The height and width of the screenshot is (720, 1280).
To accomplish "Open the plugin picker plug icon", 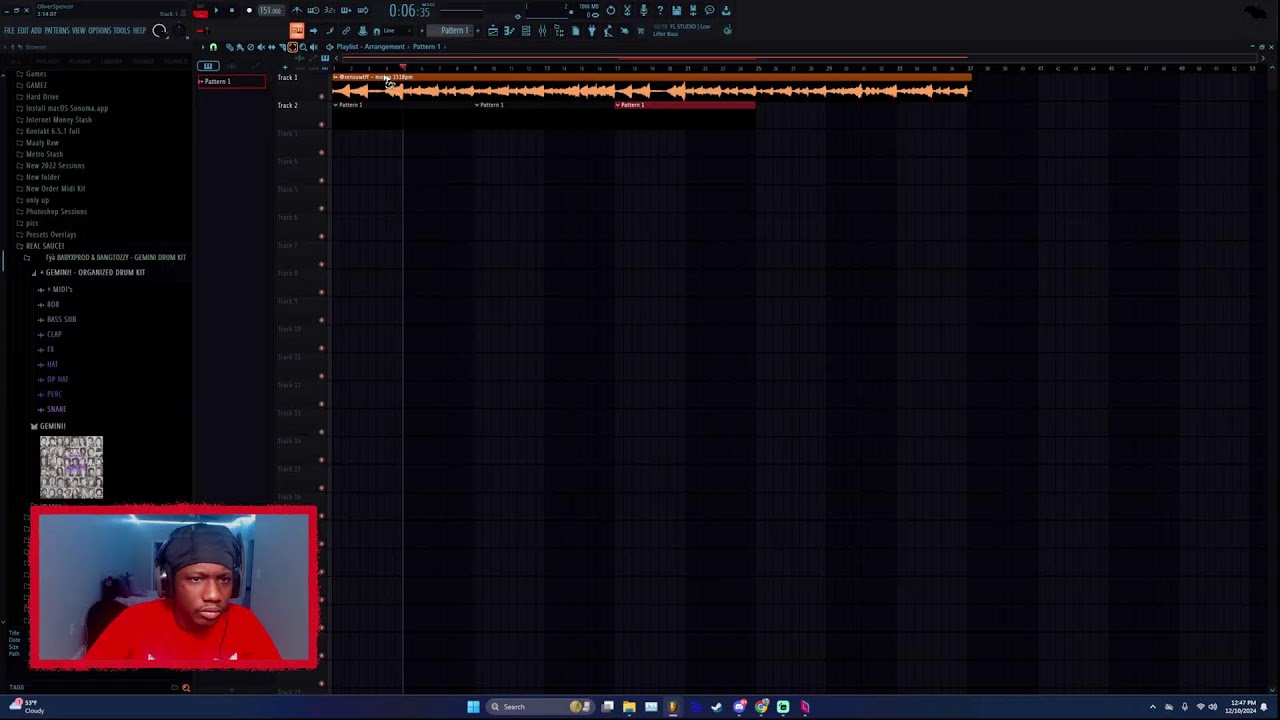I will [592, 31].
